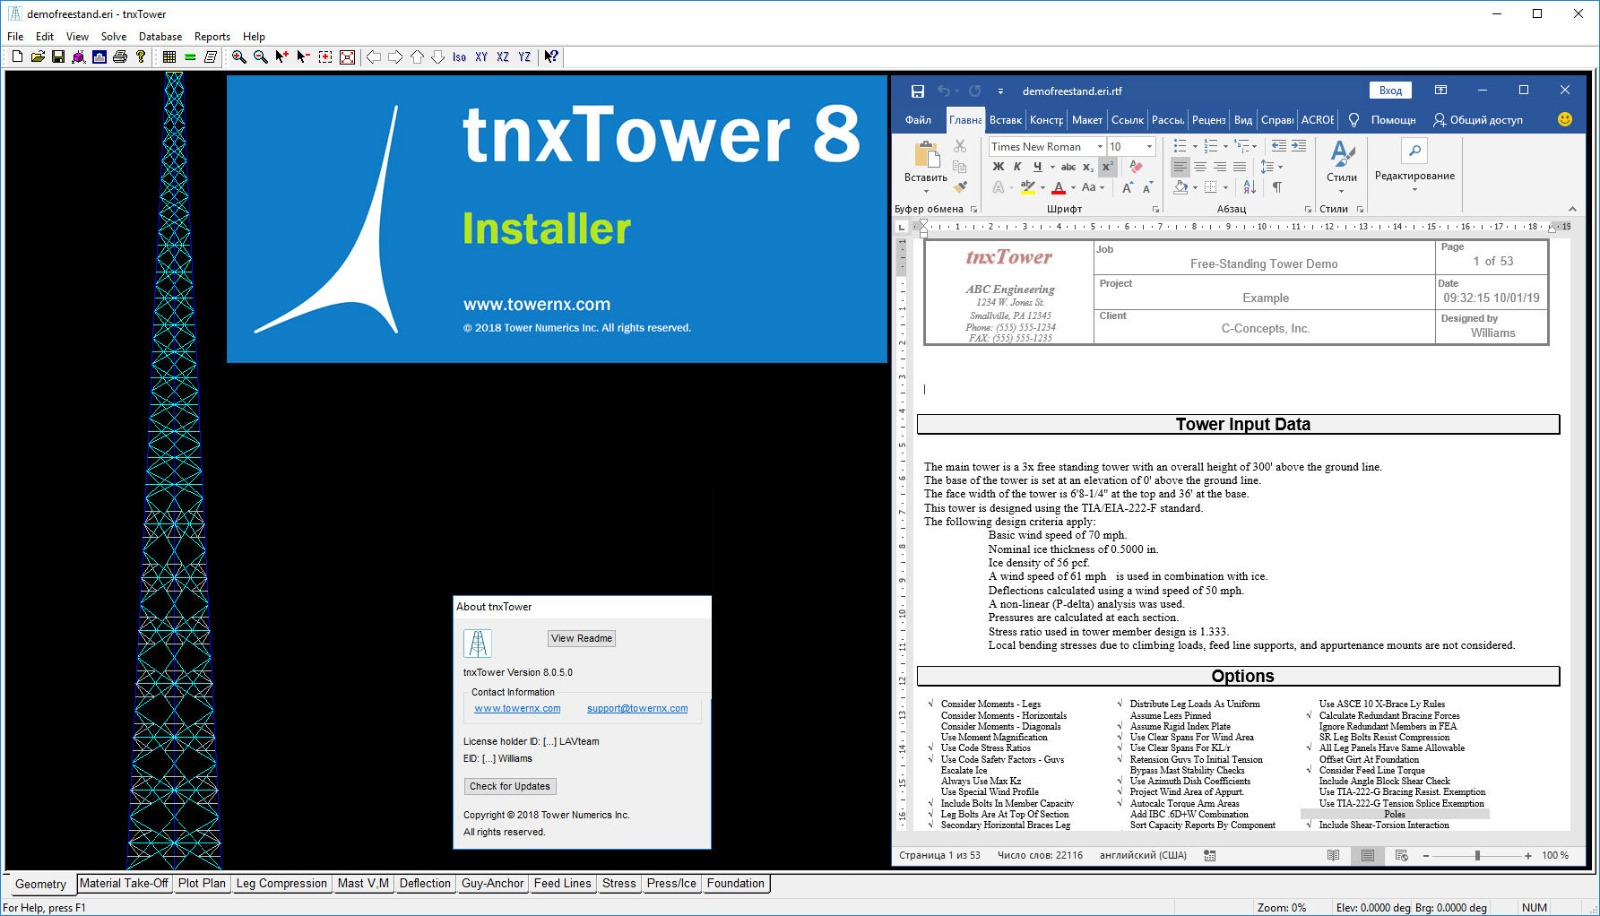Screen dimensions: 1600x916
Task: Click the XY view toolbar button
Action: coord(481,57)
